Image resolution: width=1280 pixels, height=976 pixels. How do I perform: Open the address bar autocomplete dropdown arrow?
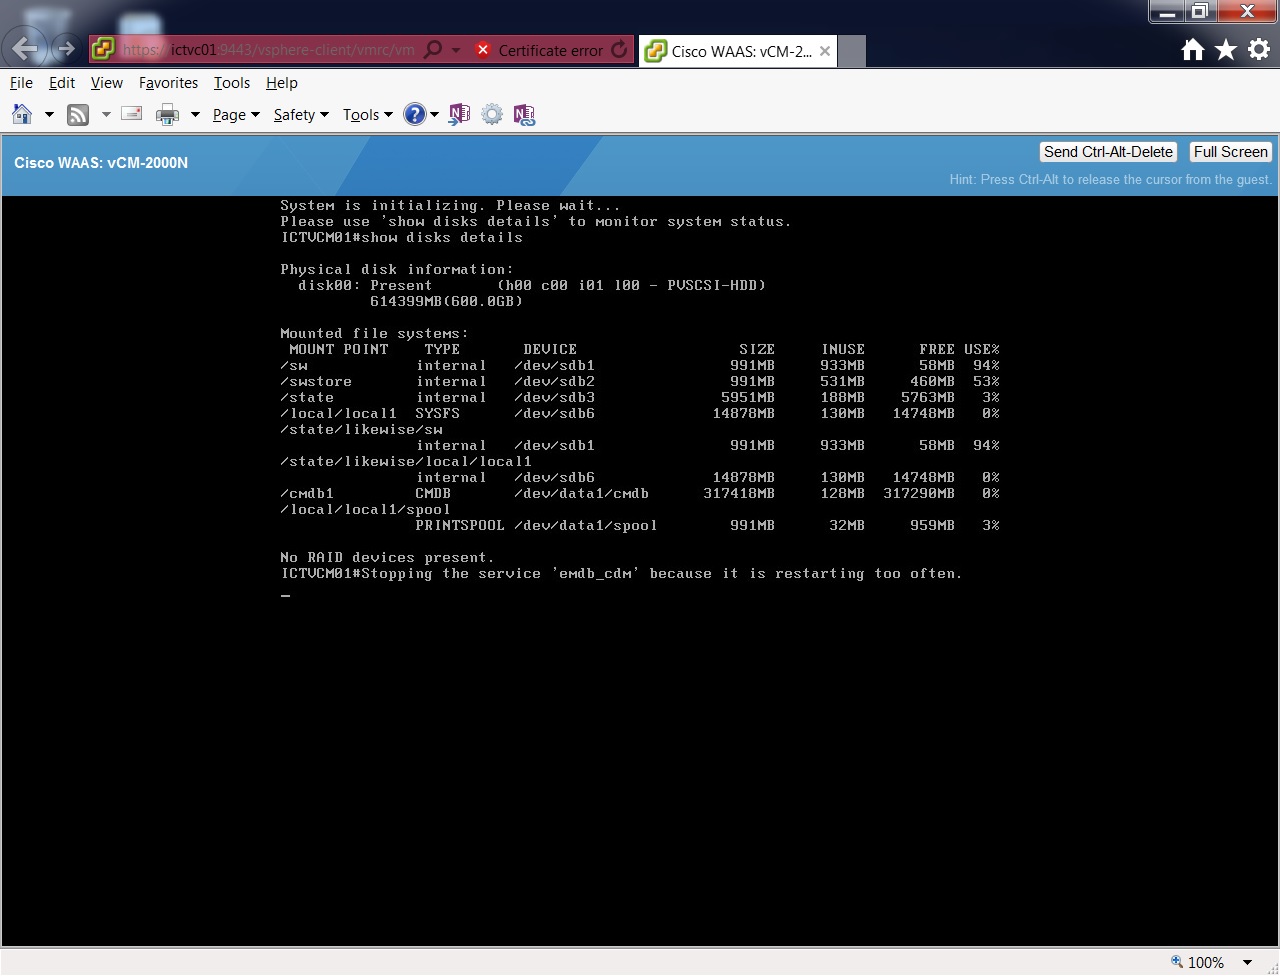pos(456,49)
